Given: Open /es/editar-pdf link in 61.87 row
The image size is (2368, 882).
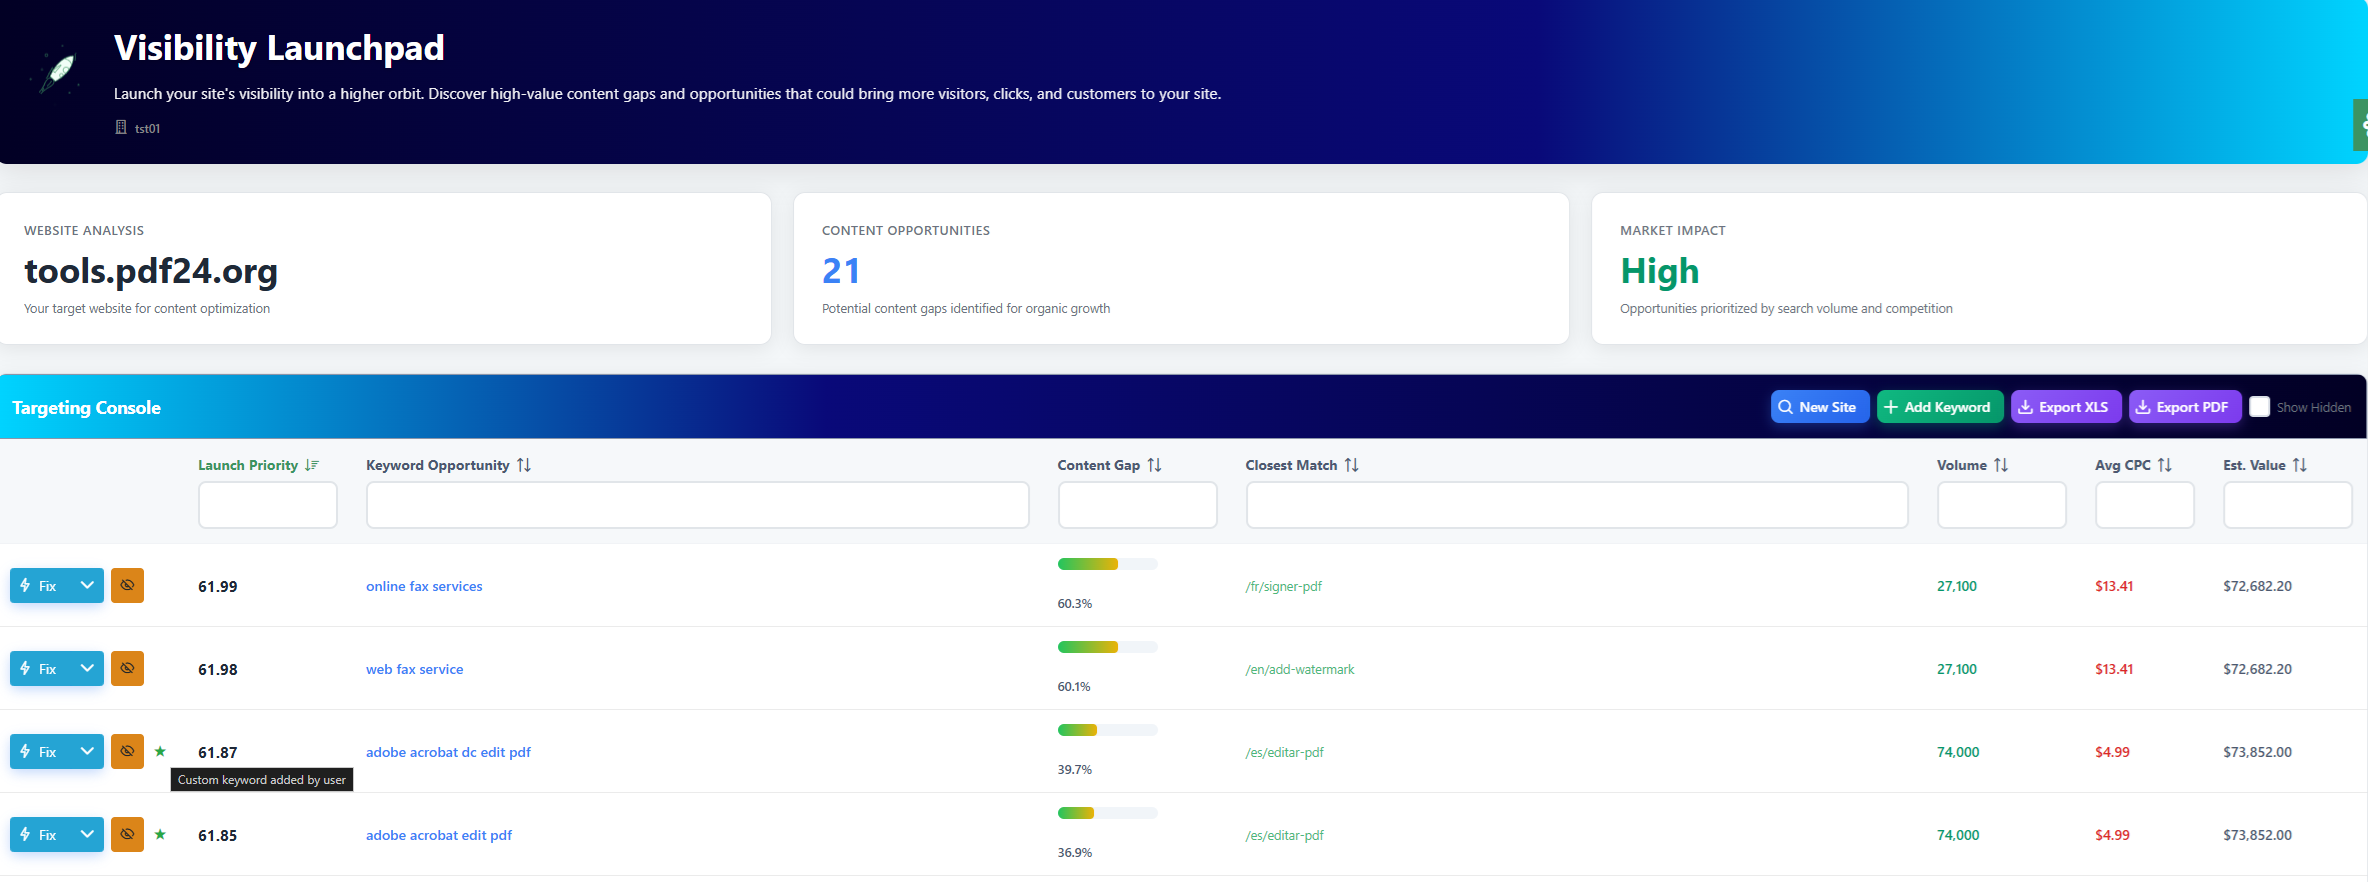Looking at the screenshot, I should [1284, 752].
